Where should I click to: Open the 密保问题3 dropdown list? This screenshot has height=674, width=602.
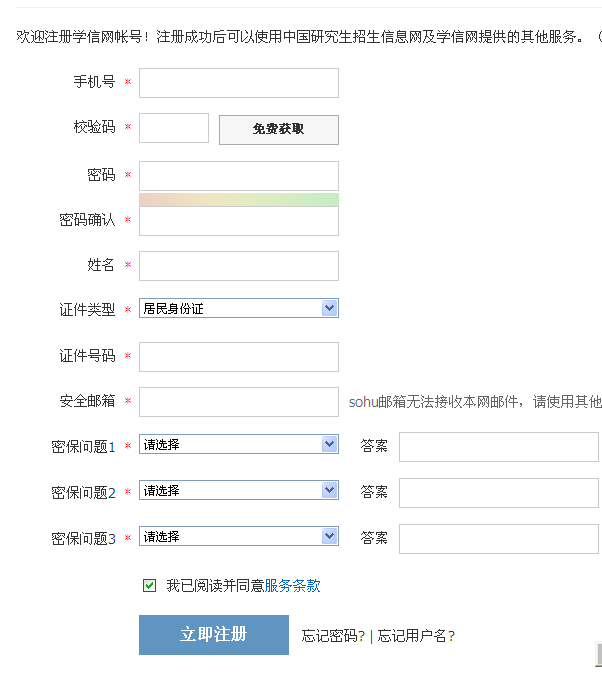pyautogui.click(x=239, y=536)
